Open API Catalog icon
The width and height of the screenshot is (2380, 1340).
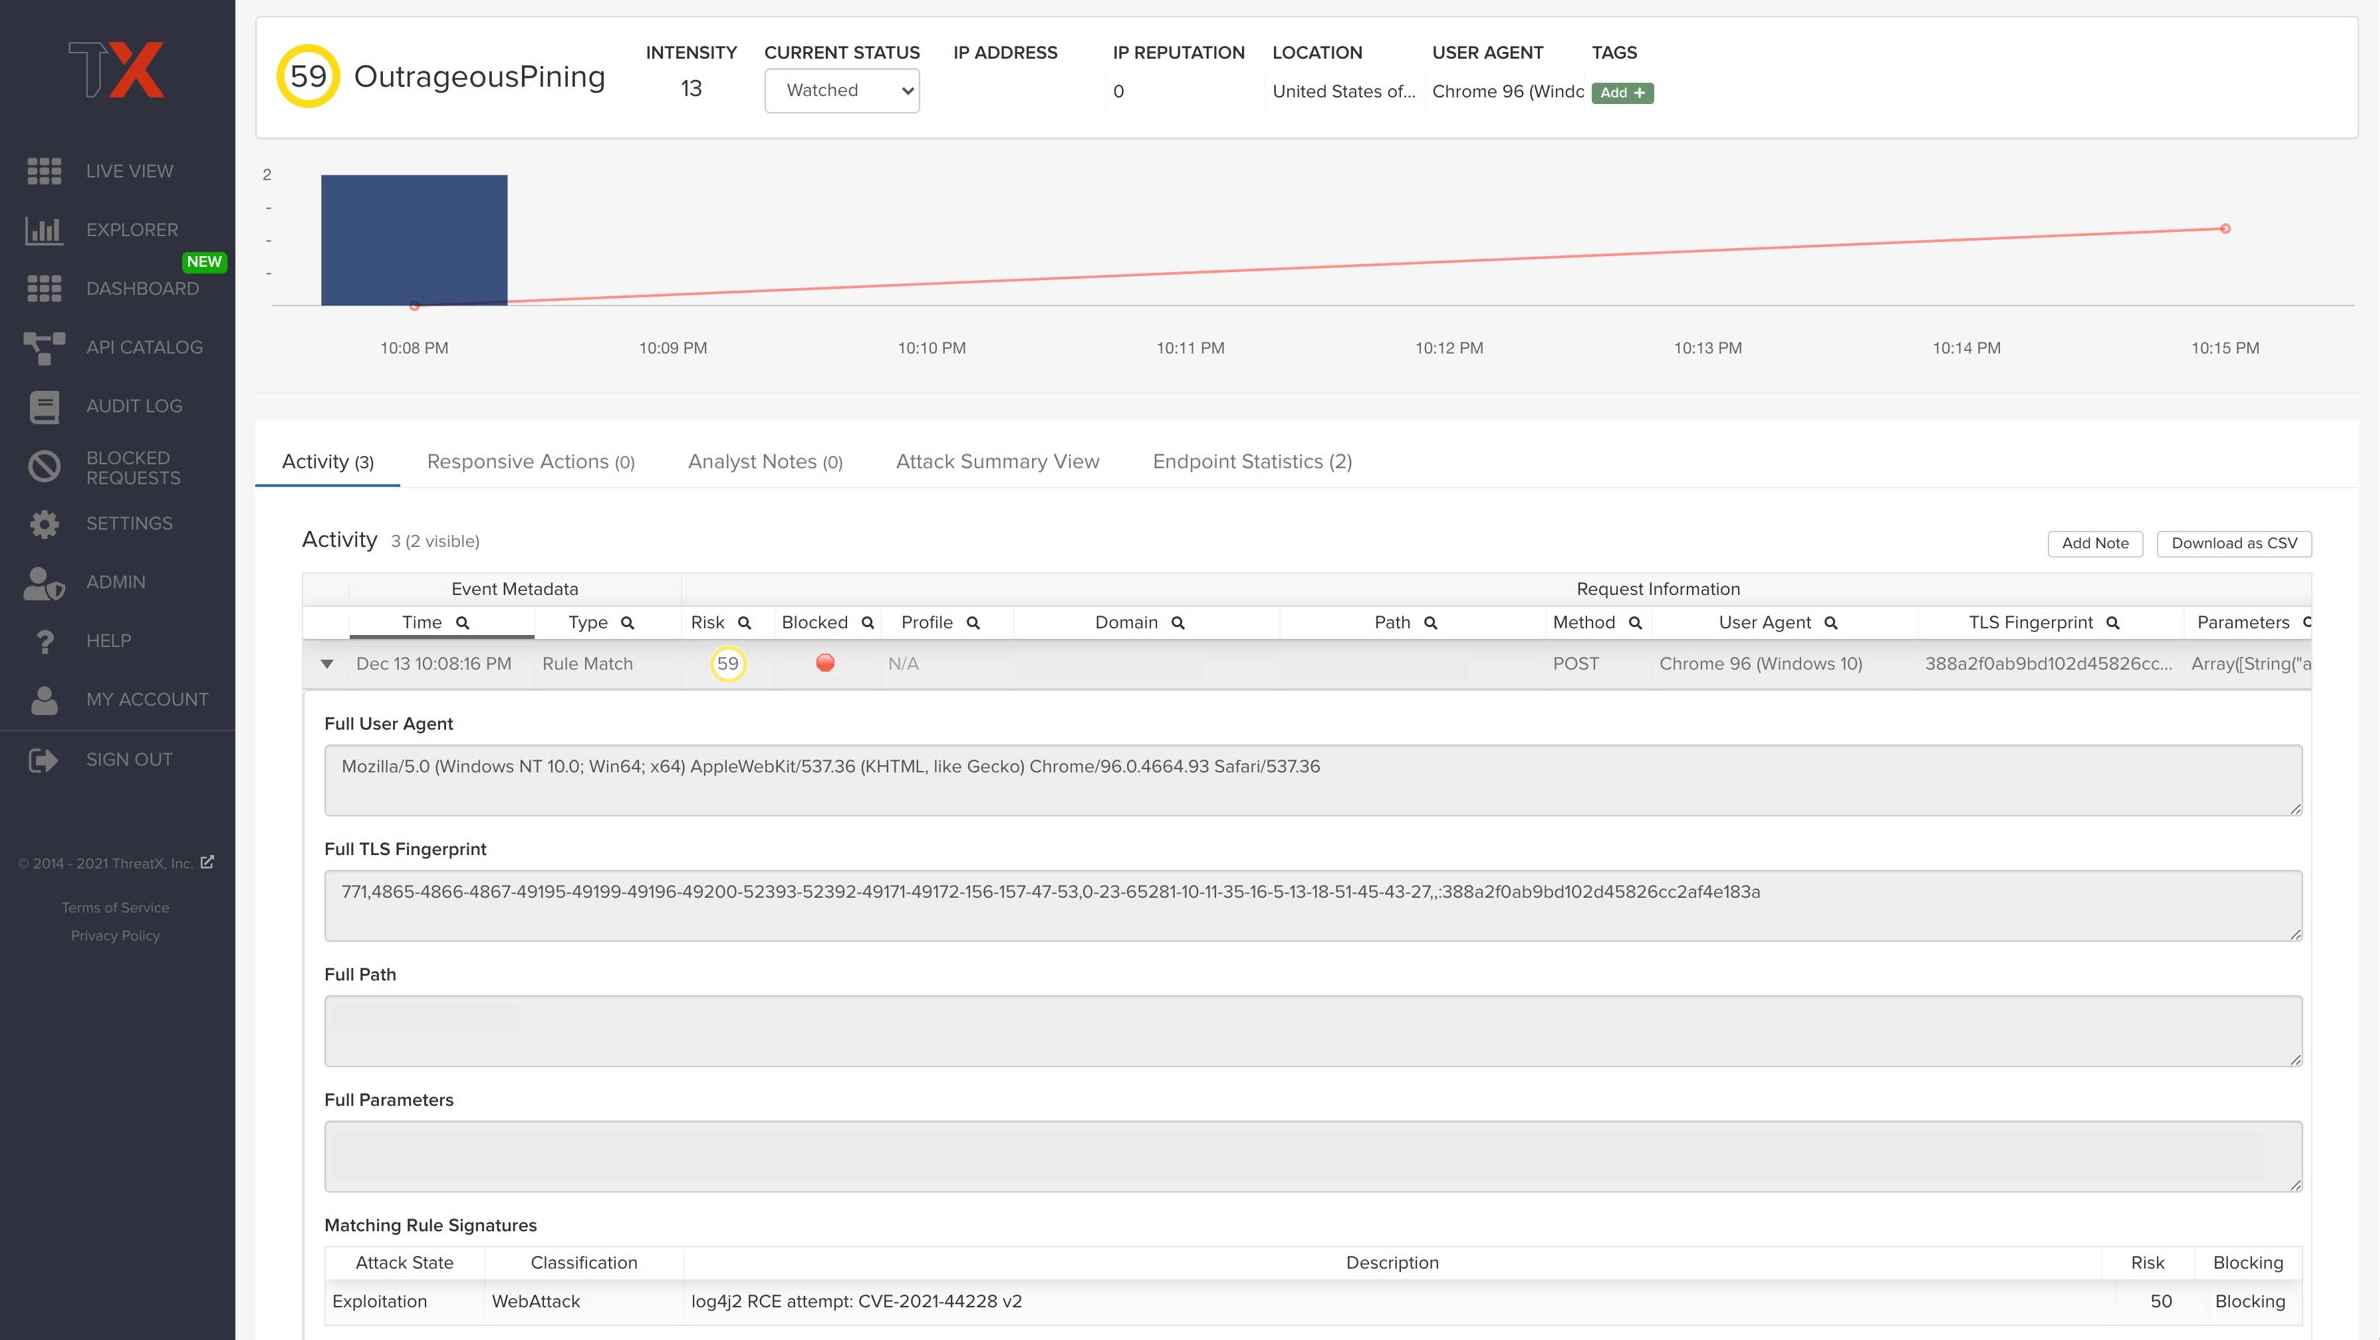coord(44,348)
